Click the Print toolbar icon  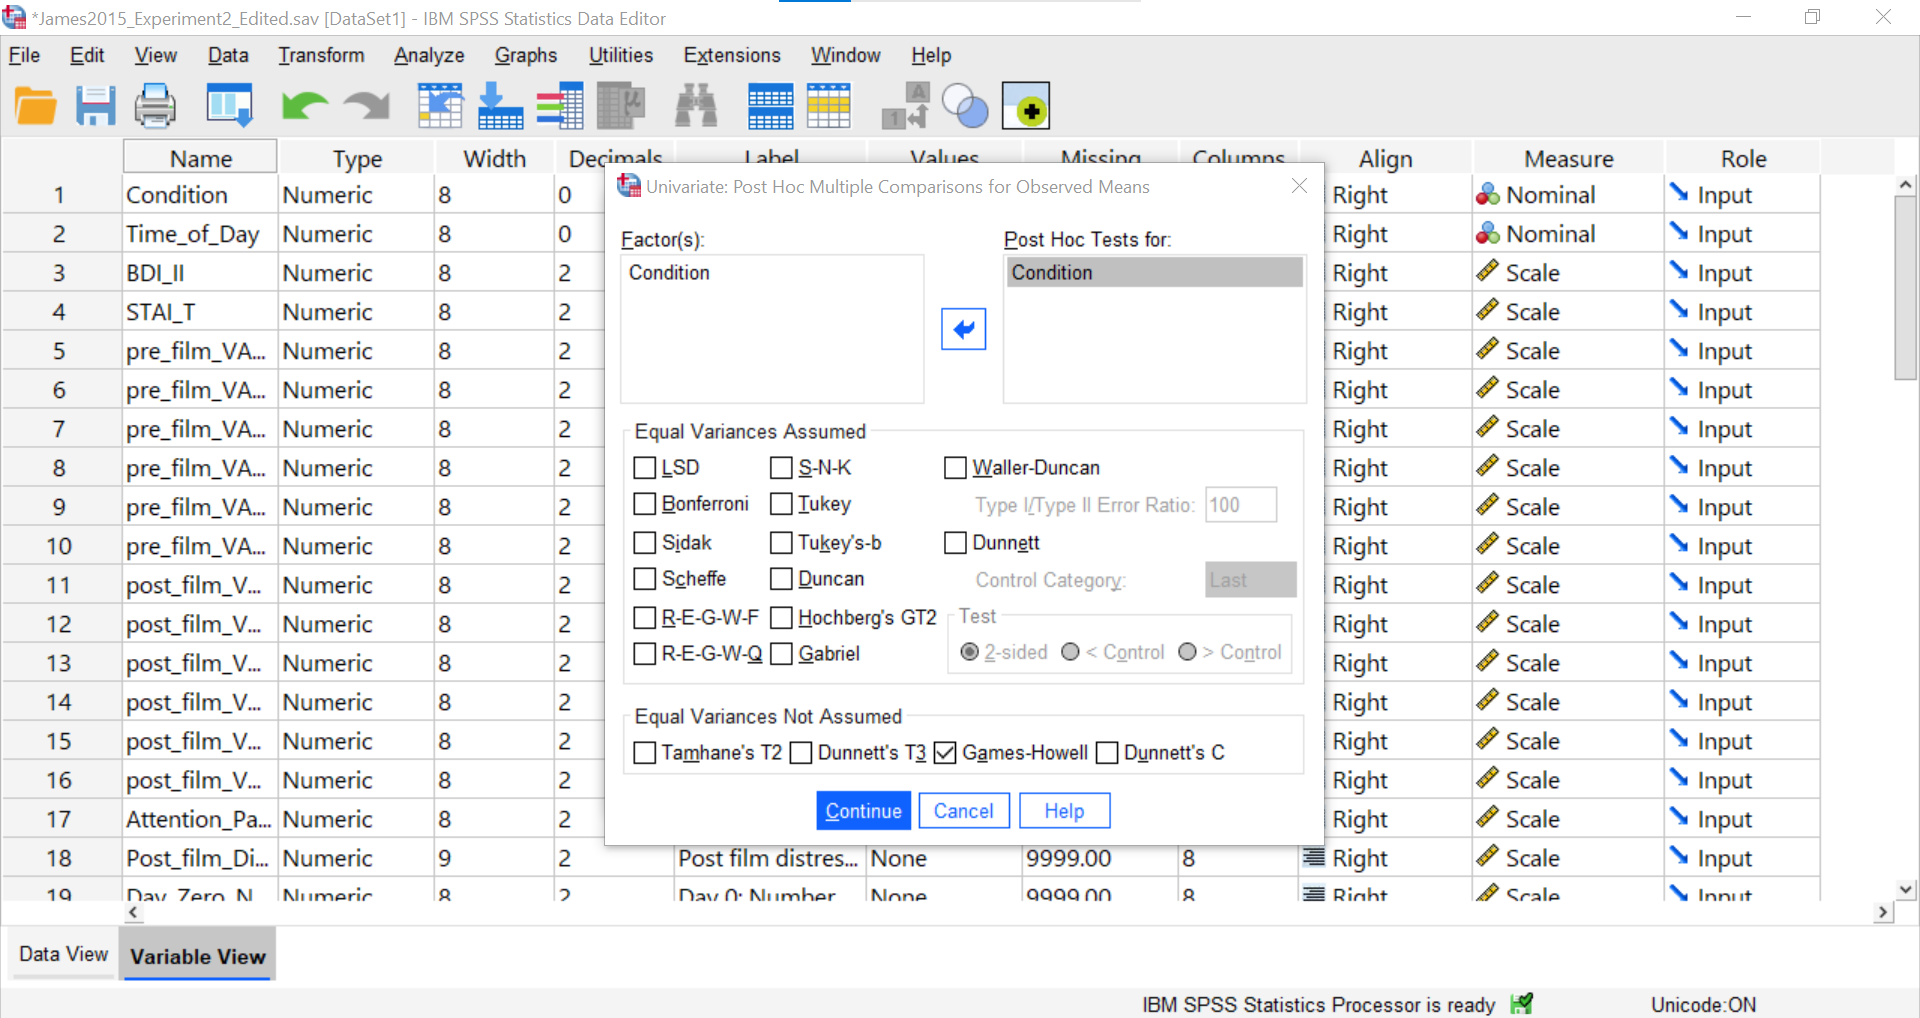(155, 106)
